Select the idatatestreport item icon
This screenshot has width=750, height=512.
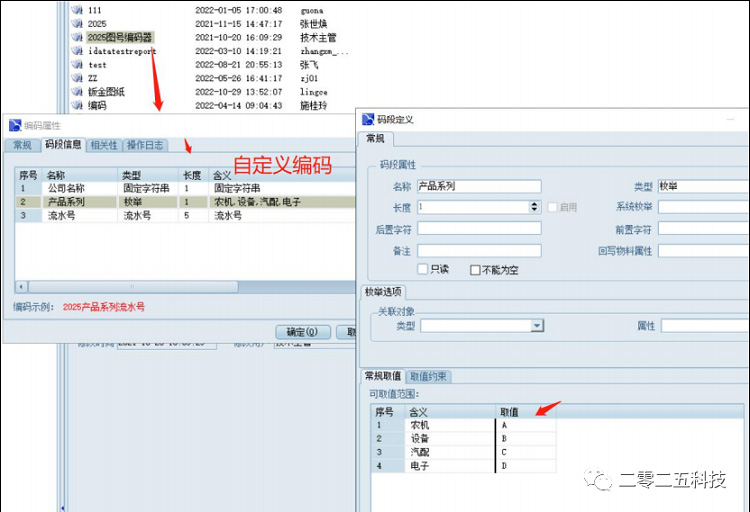point(77,51)
